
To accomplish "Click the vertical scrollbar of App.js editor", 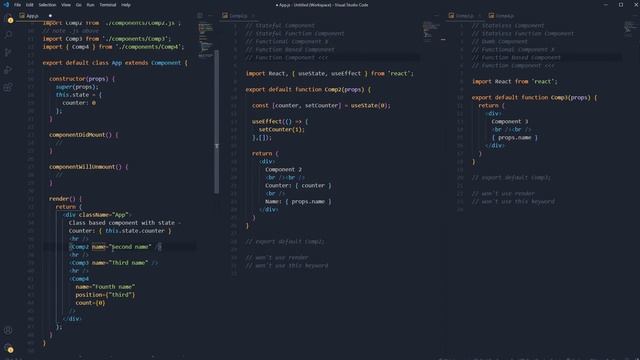I will tap(217, 121).
